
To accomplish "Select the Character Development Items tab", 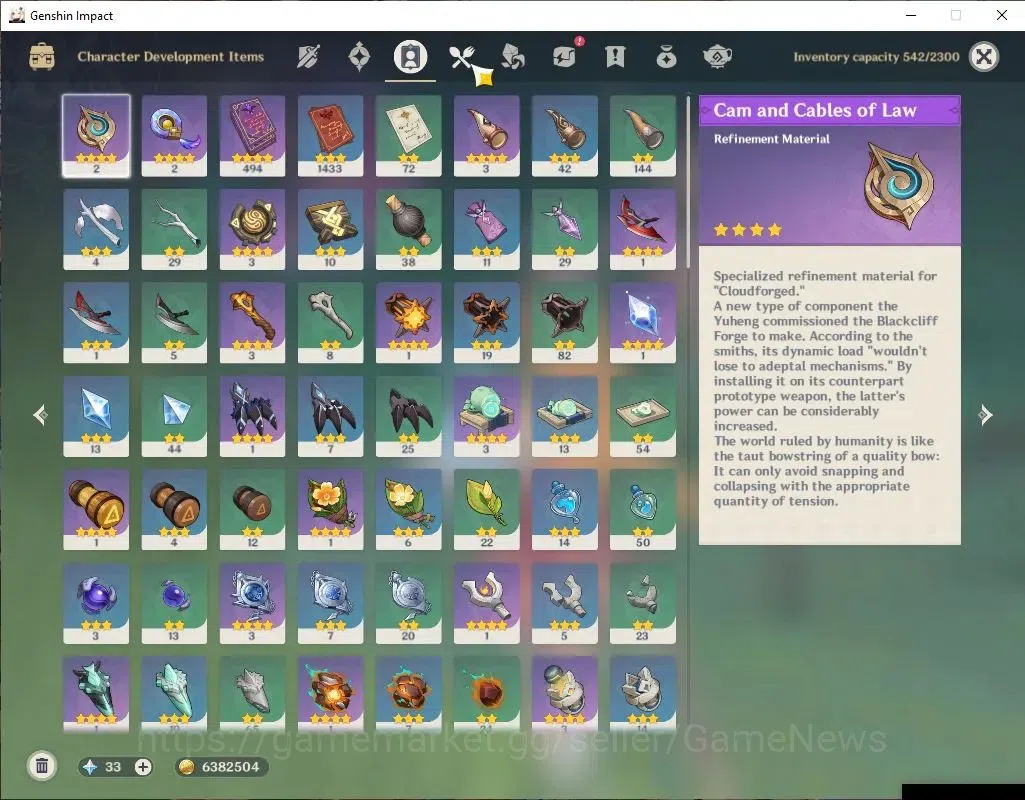I will tap(410, 57).
